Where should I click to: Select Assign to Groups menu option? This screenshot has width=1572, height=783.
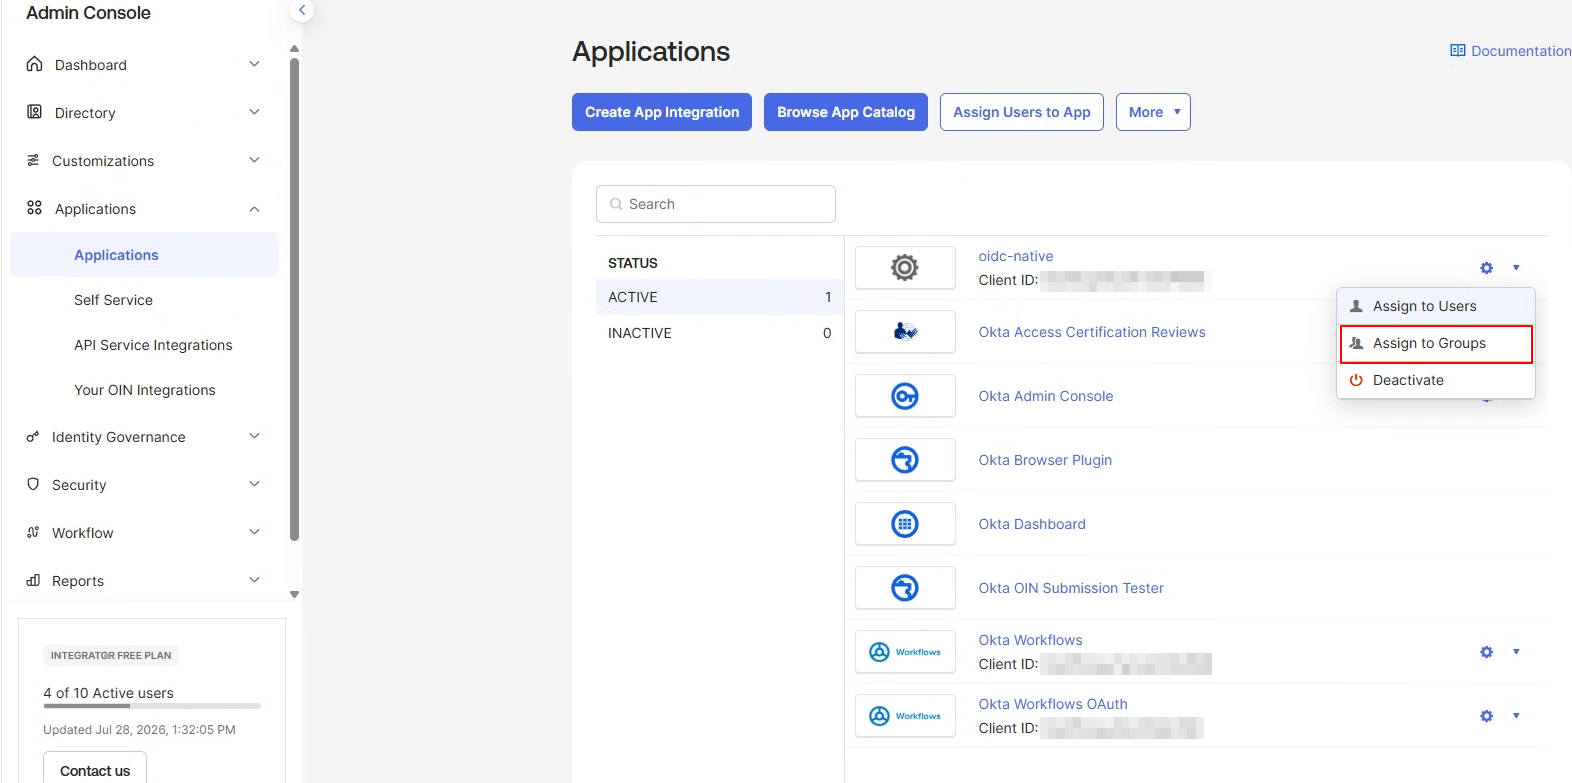coord(1436,344)
